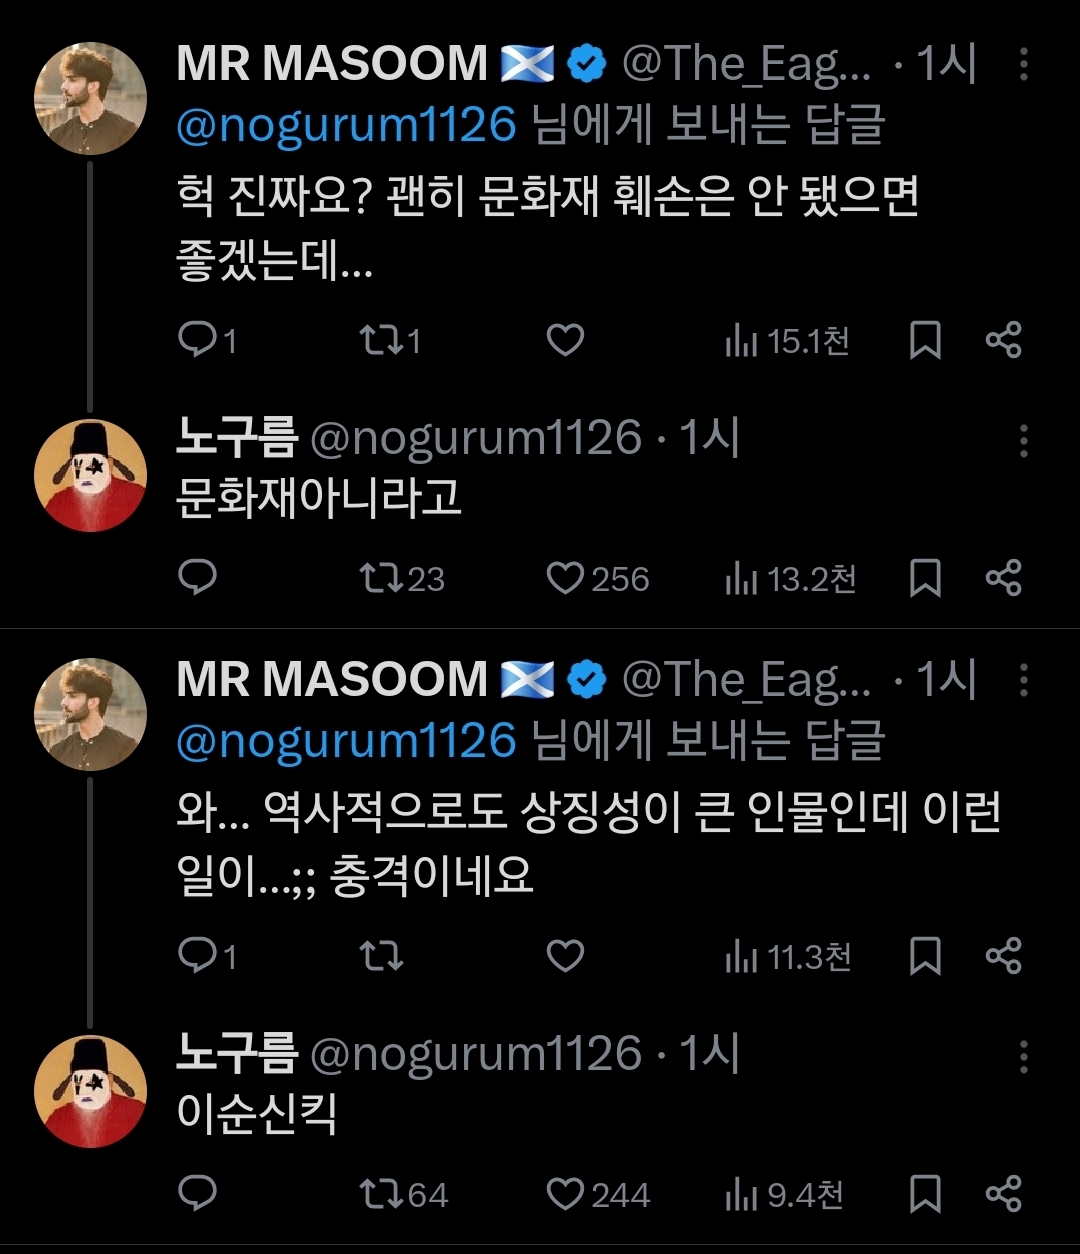Viewport: 1080px width, 1254px height.
Task: Reply to the 문화재아니라고 tweet
Action: (197, 578)
